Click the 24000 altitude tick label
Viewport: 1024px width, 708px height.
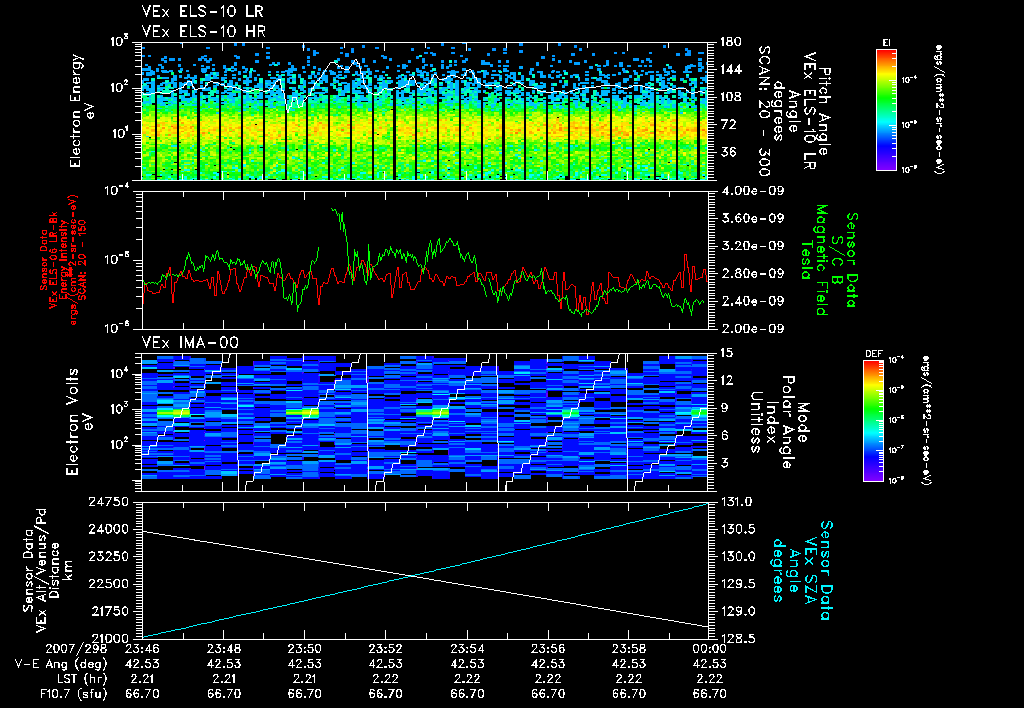point(108,529)
